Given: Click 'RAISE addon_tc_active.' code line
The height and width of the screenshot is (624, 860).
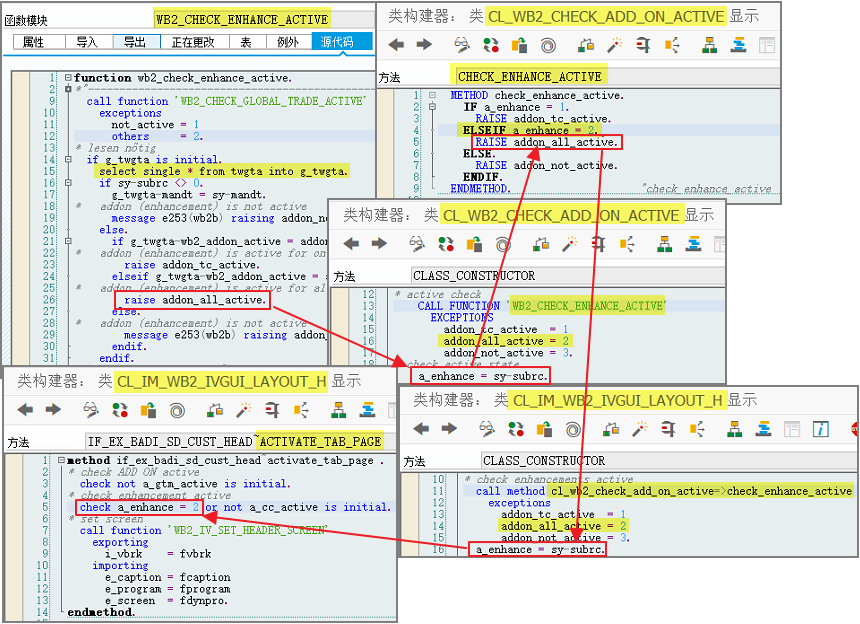Looking at the screenshot, I should coord(543,118).
